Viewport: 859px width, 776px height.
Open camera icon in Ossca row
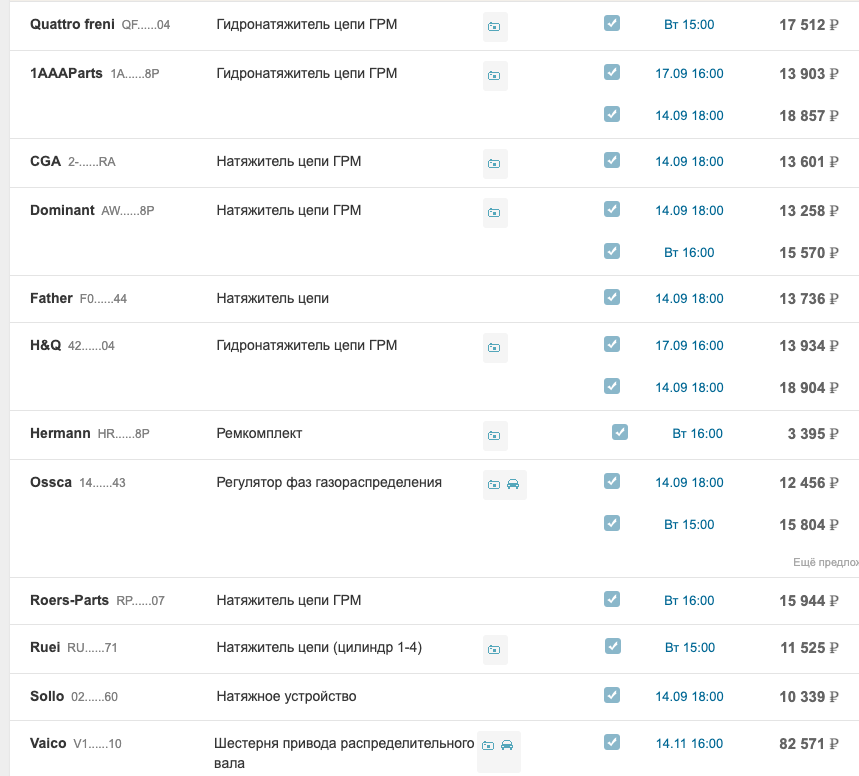point(493,485)
